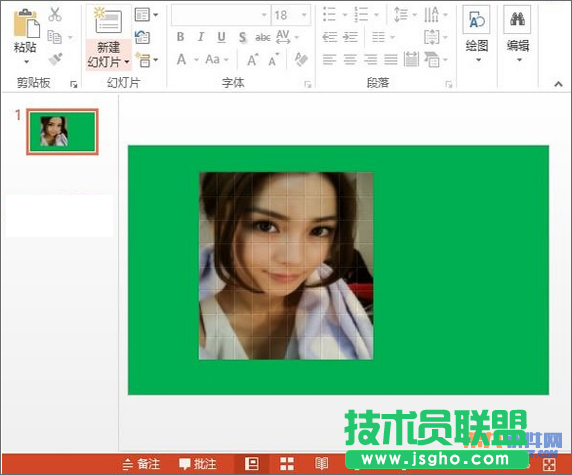
Task: Click the Distributed alignment icon
Action: pos(411,59)
